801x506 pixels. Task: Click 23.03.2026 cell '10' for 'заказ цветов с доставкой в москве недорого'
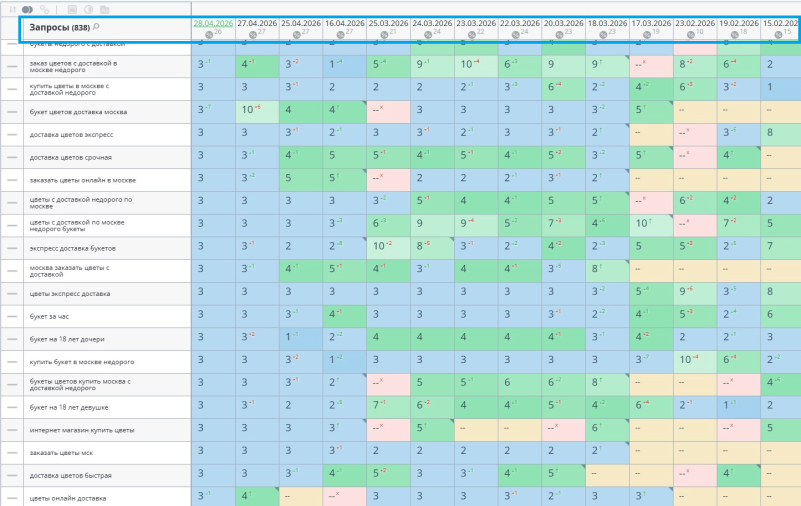(476, 66)
